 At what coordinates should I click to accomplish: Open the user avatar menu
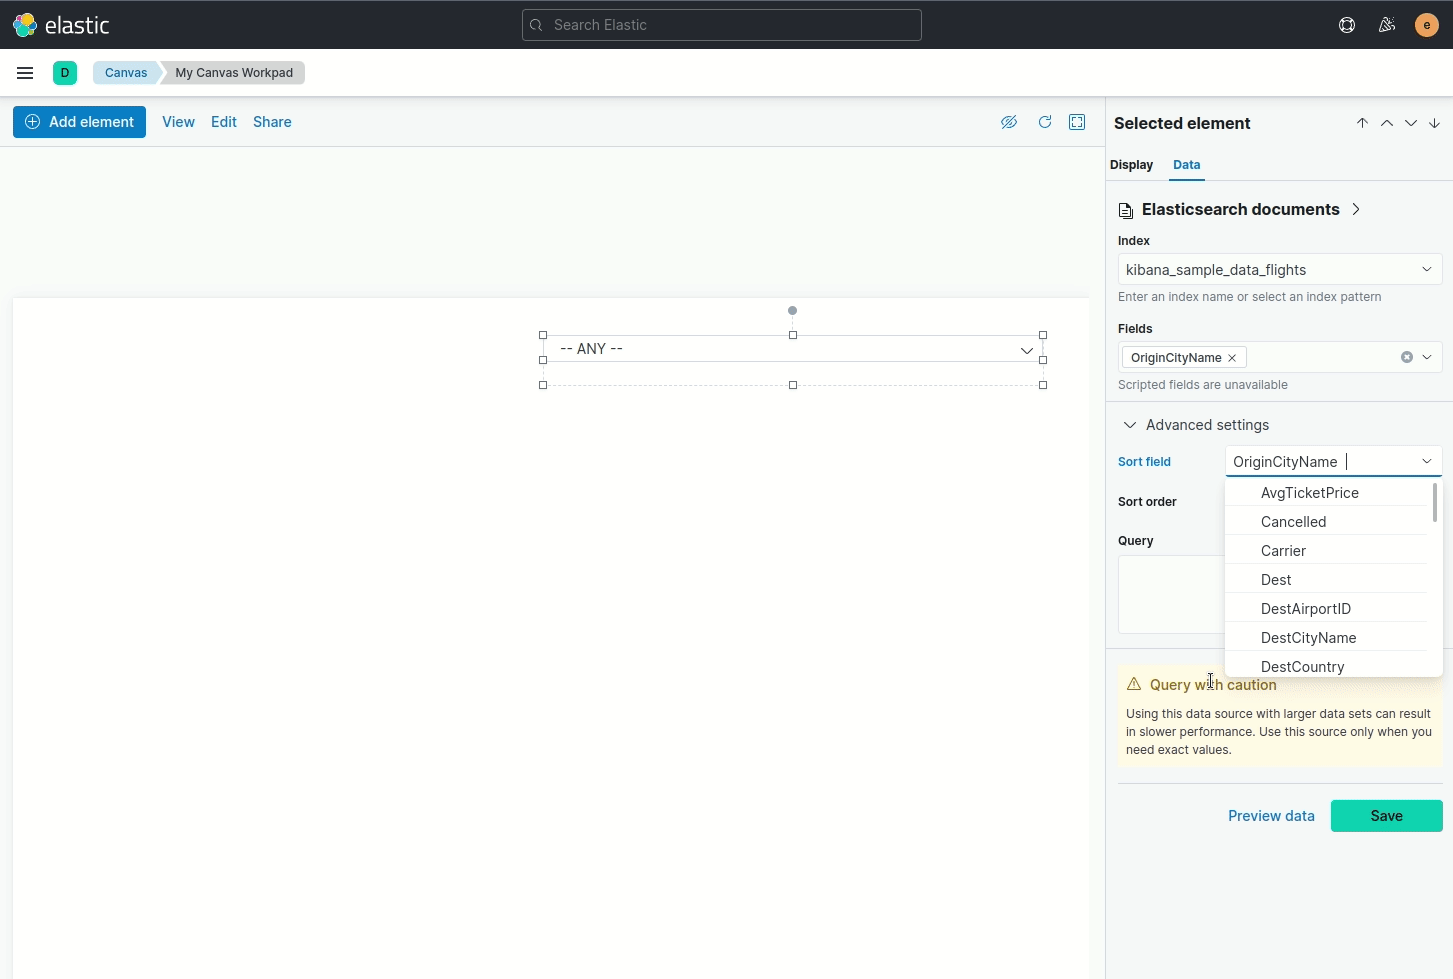[1427, 25]
